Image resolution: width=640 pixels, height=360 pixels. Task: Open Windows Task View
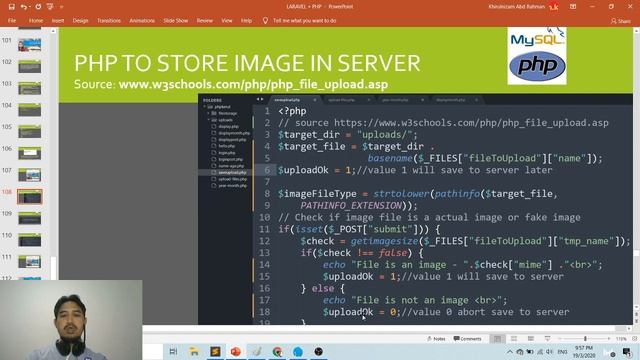tap(173, 351)
